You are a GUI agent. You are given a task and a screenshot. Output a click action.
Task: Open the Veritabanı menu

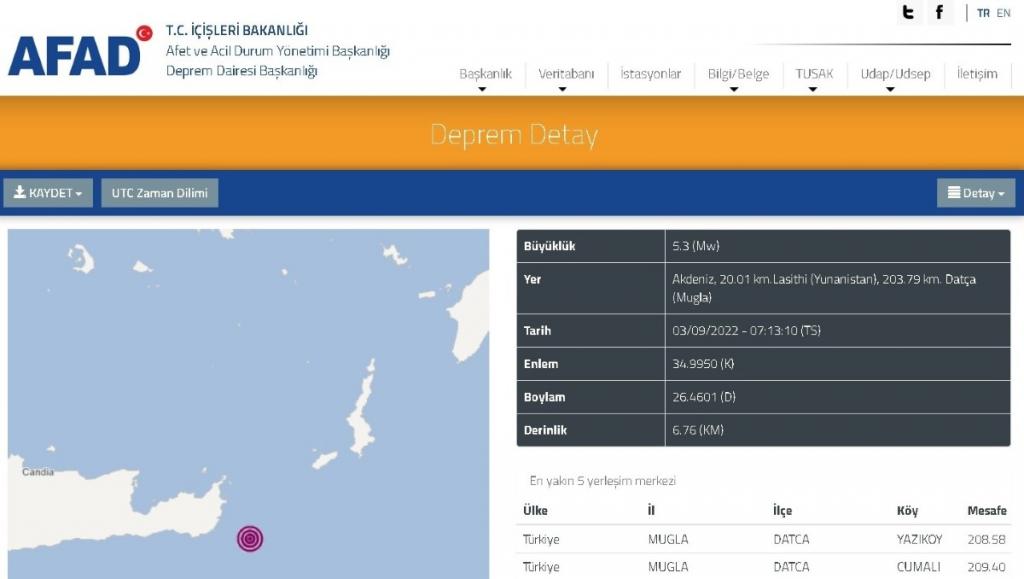[566, 74]
